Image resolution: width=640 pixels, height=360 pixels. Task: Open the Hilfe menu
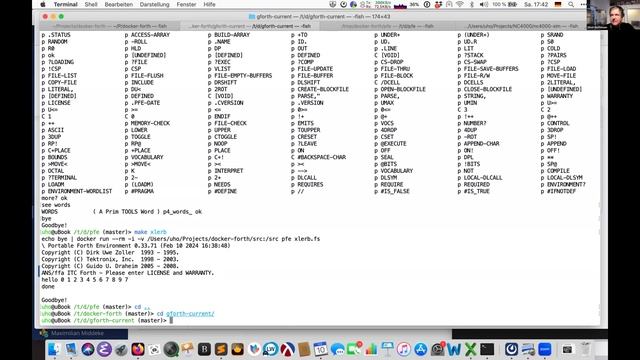coord(209,4)
